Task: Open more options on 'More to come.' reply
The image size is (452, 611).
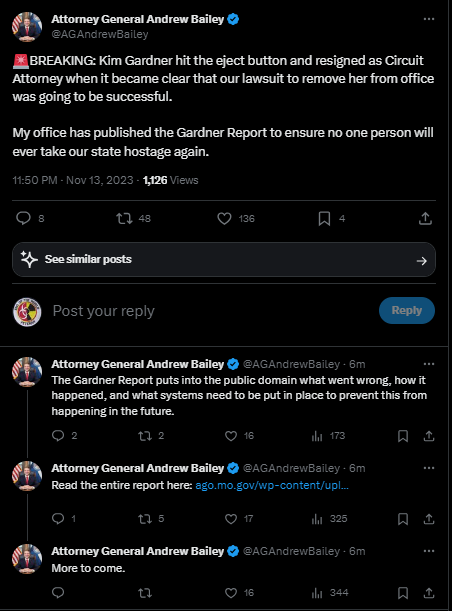Action: point(429,551)
